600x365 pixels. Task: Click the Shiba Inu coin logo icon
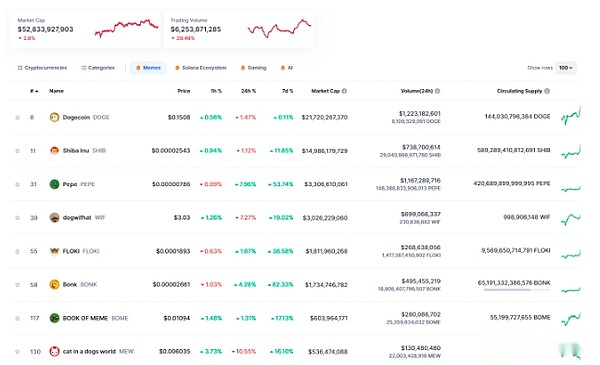(54, 150)
